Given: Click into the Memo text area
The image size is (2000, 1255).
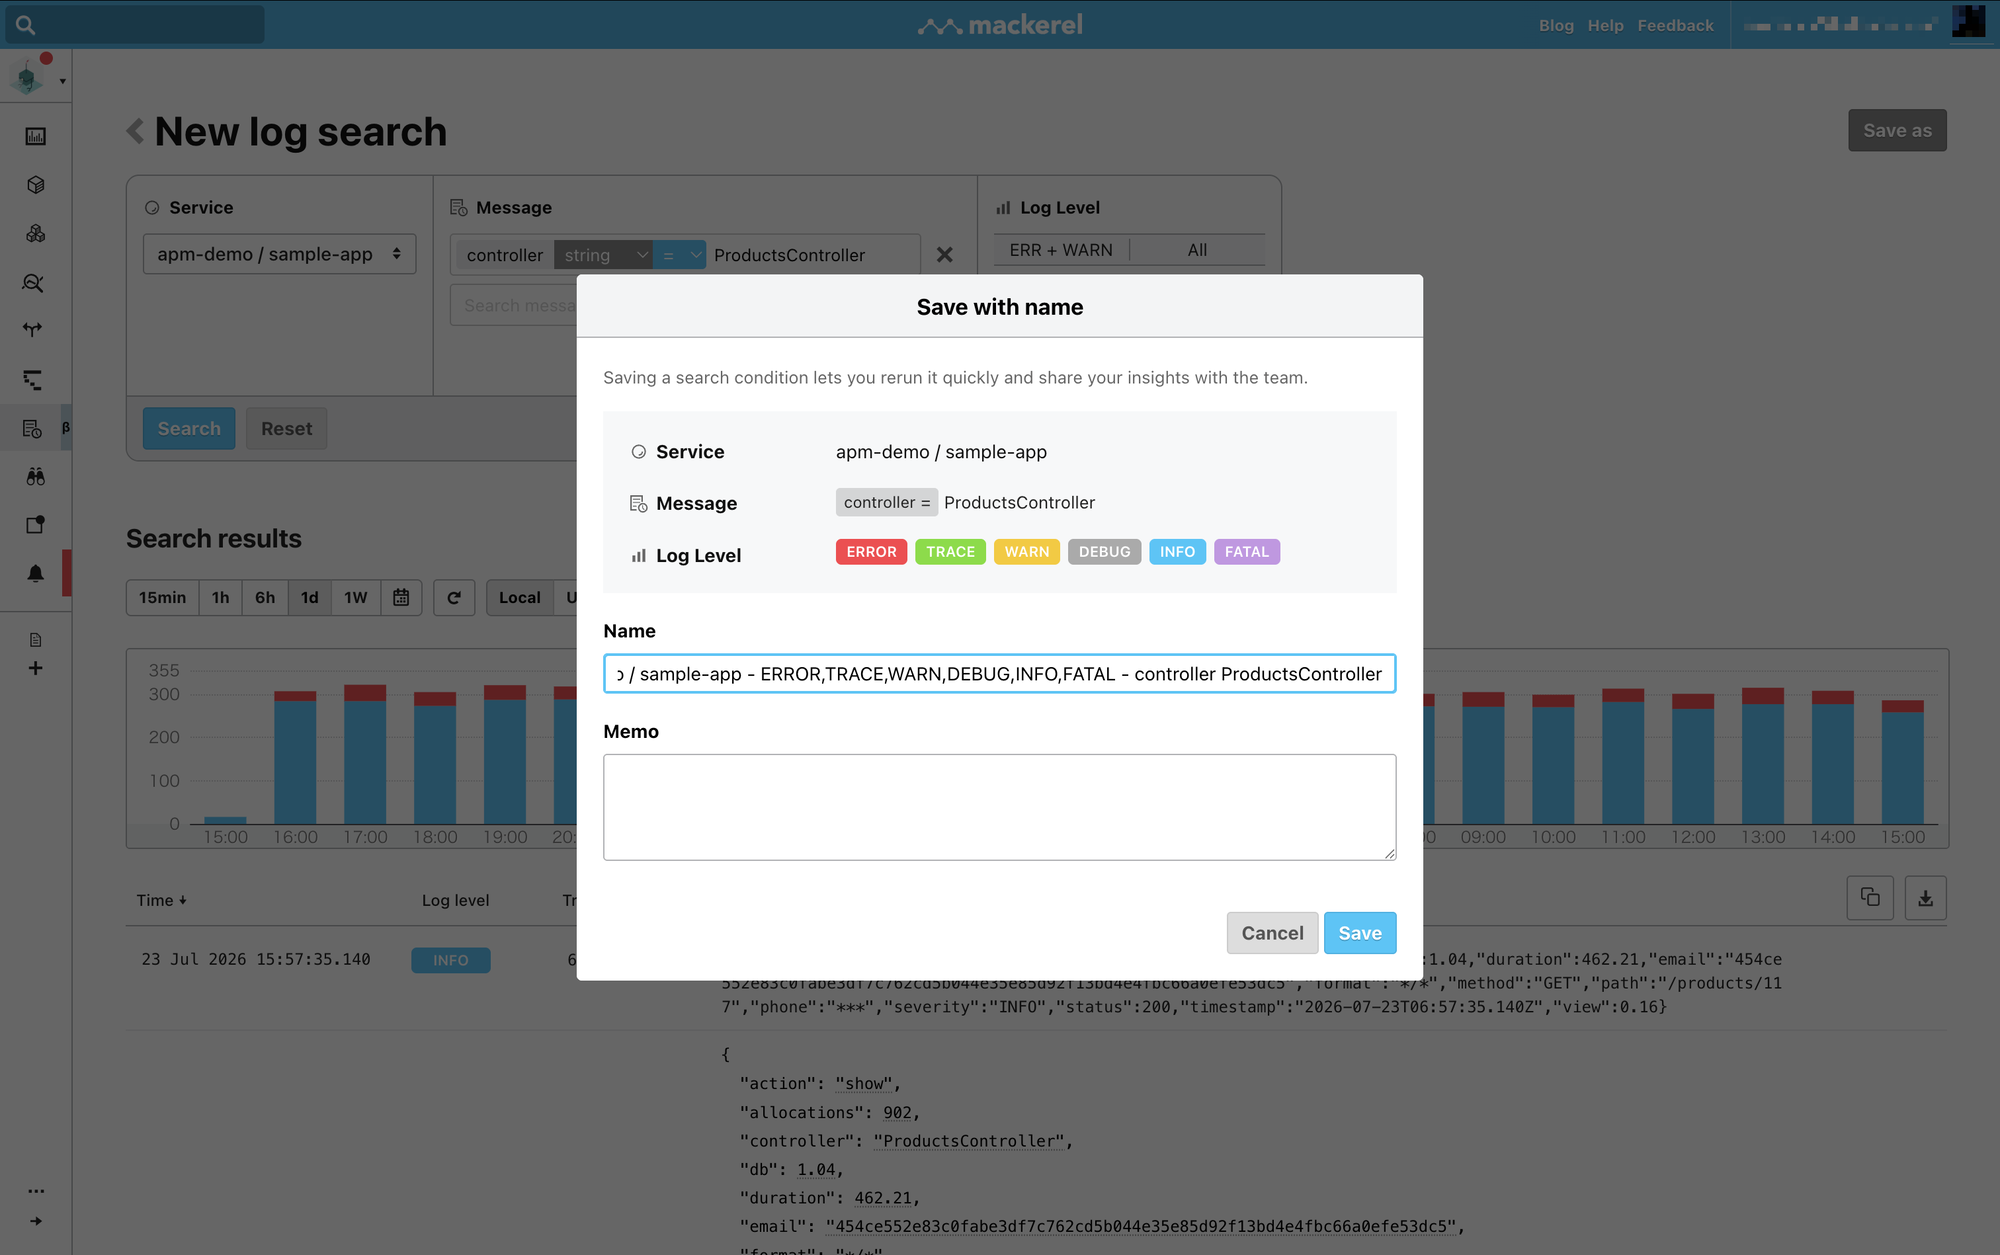Looking at the screenshot, I should coord(1000,807).
